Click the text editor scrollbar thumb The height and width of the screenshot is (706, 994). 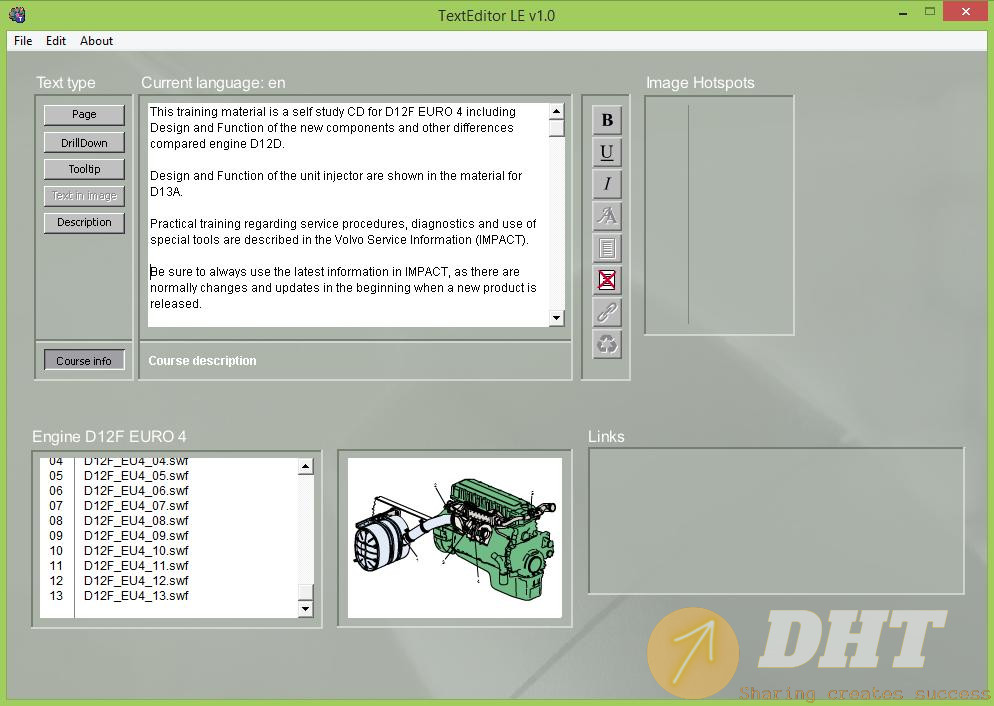coord(557,128)
